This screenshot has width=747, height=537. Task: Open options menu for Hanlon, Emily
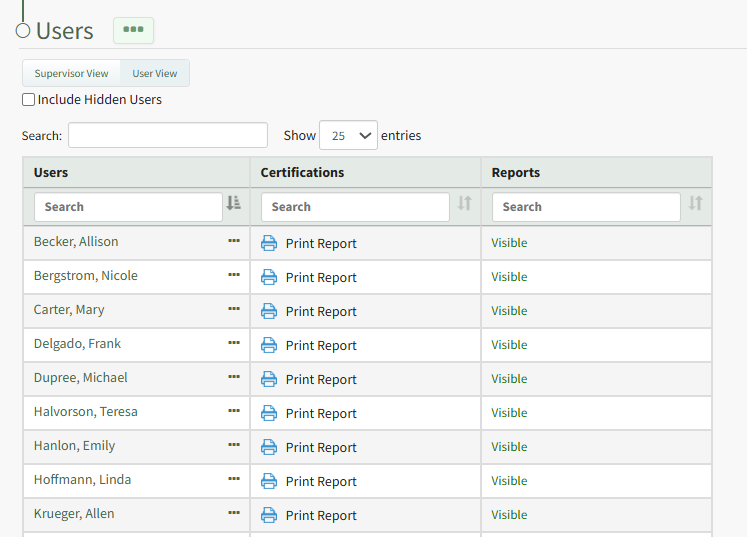click(234, 445)
